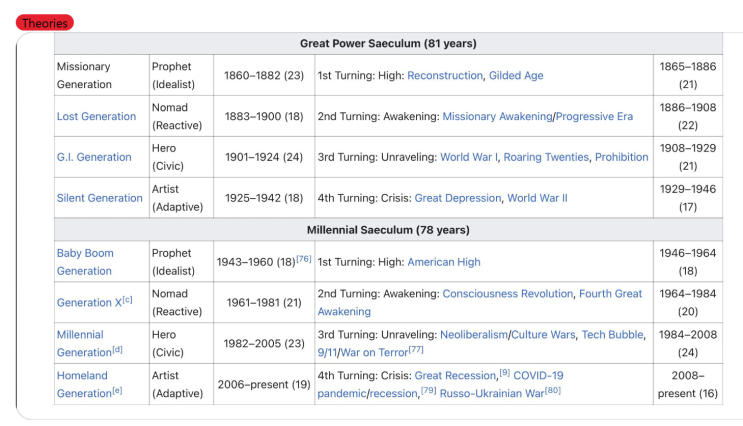The height and width of the screenshot is (426, 743).
Task: Open the War on Terror link
Action: (374, 353)
